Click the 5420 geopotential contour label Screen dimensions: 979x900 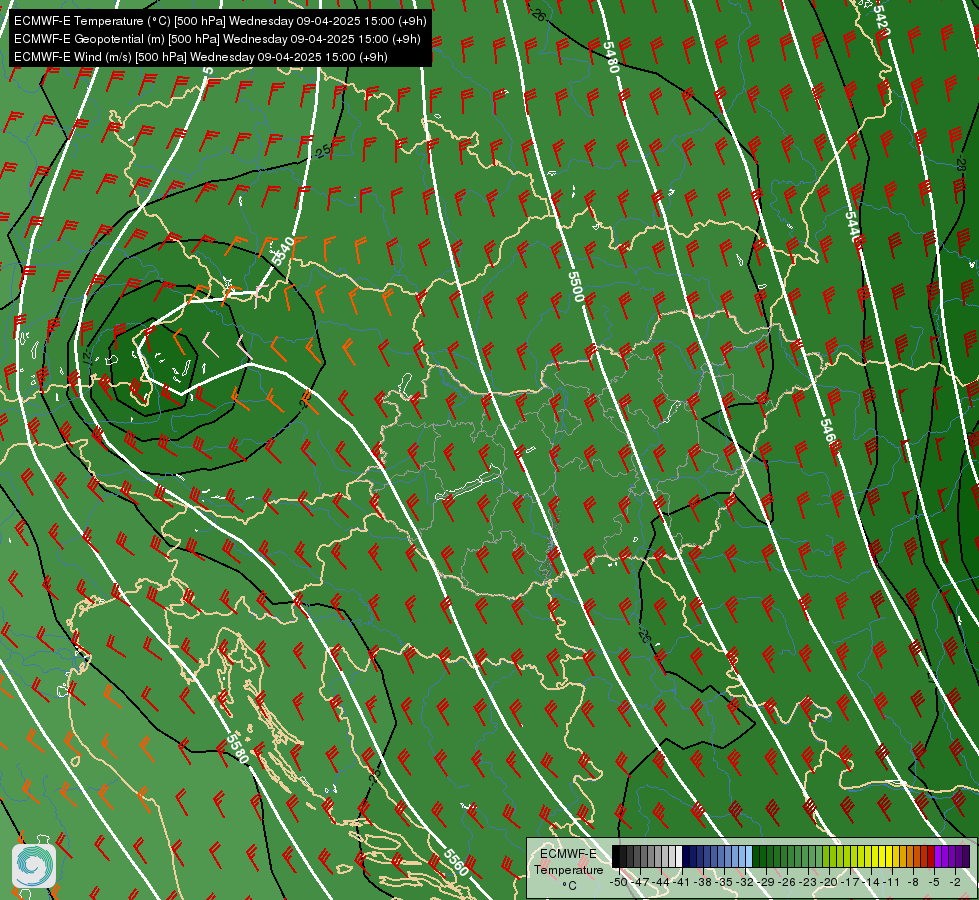click(882, 20)
